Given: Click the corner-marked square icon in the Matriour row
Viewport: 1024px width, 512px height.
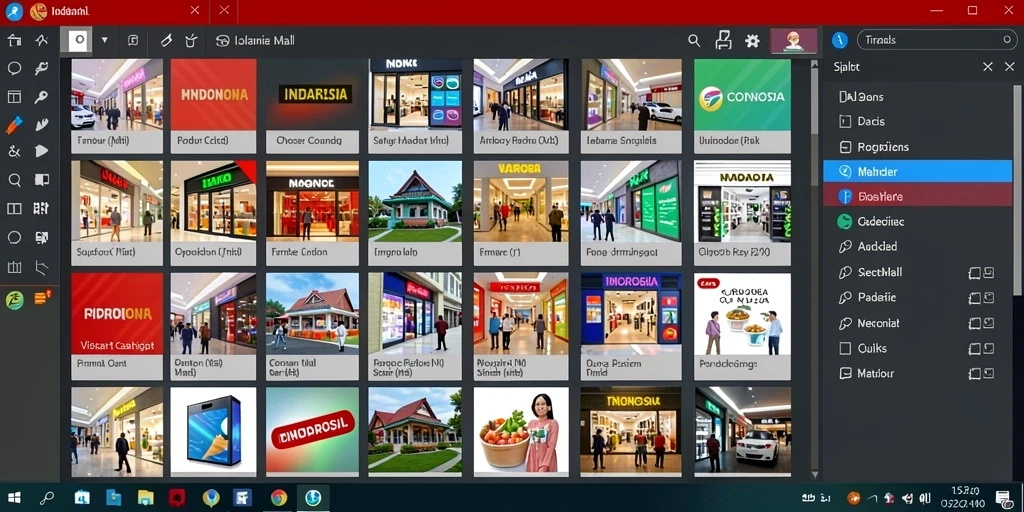Looking at the screenshot, I should click(x=989, y=374).
